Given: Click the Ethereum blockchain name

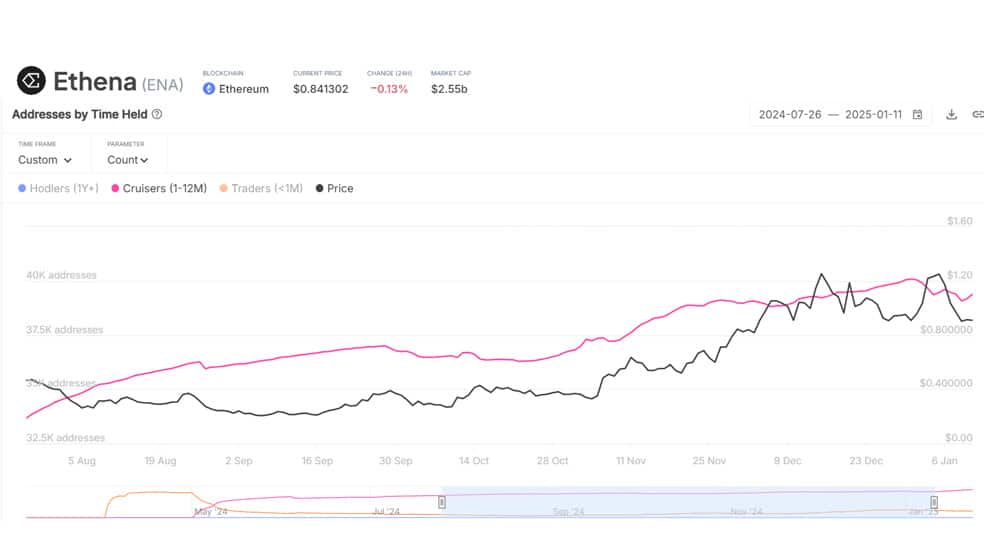Looking at the screenshot, I should click(x=243, y=89).
